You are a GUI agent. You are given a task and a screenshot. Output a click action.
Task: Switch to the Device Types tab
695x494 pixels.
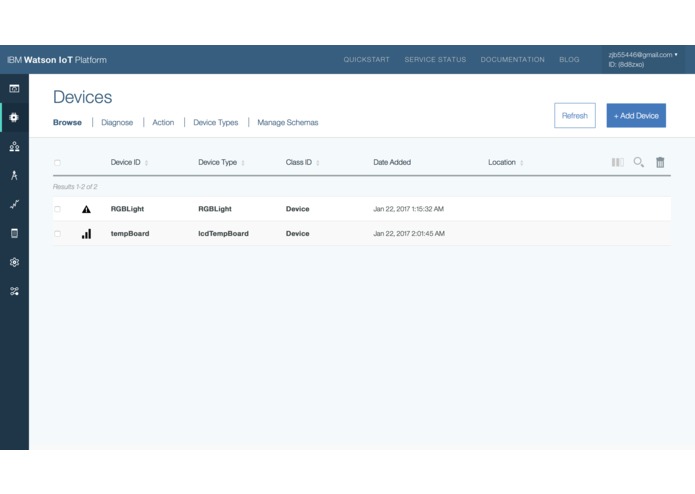[215, 122]
